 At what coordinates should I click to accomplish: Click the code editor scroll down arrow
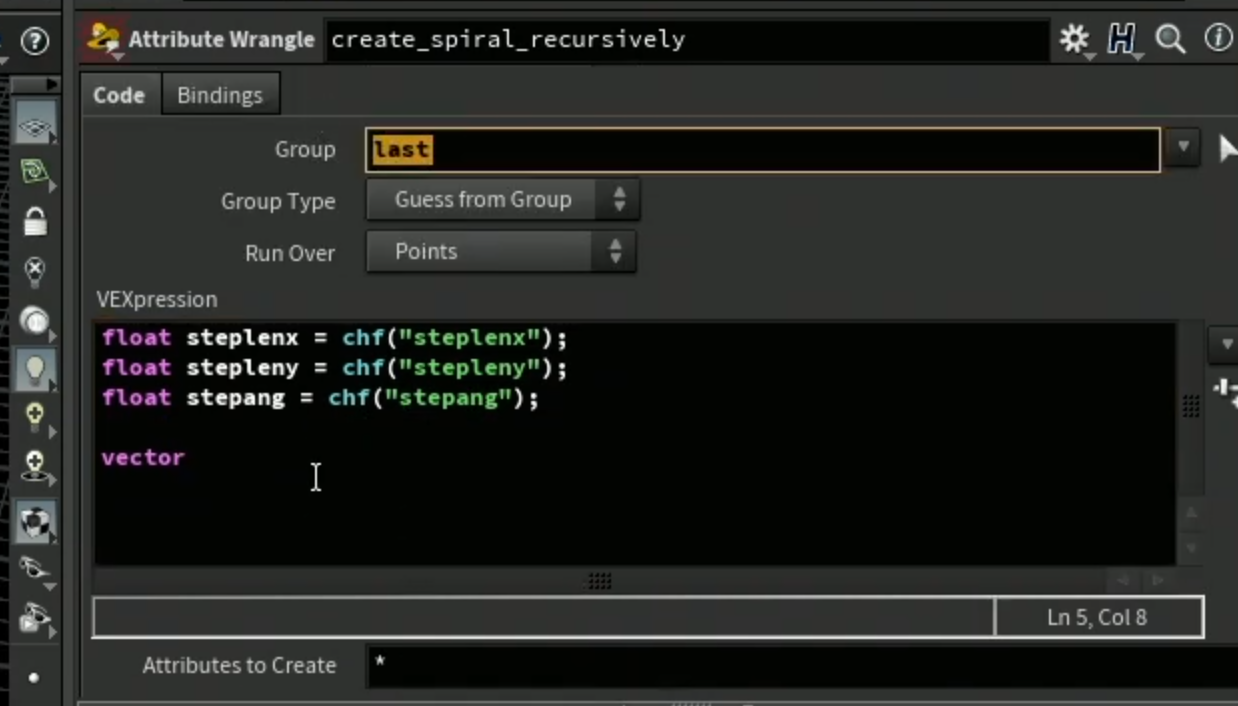1190,548
